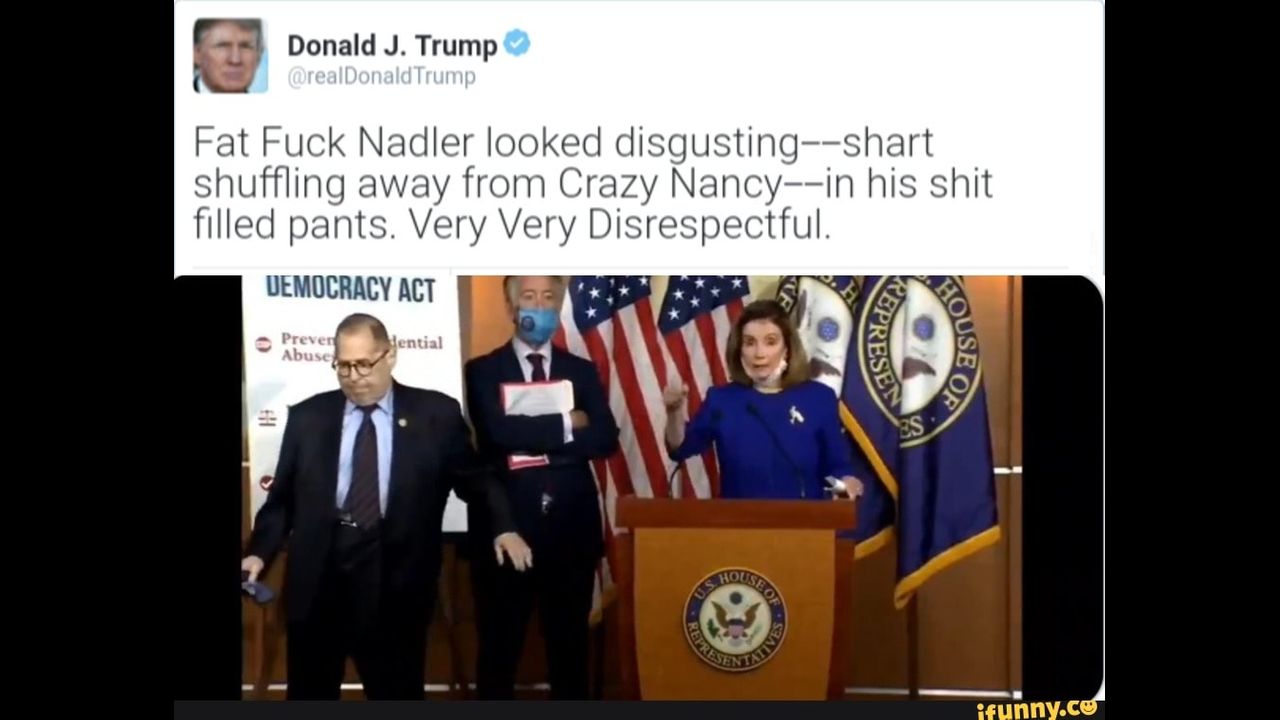Click the tweet text starting "Fat Fuck Nadler"
The image size is (1280, 720).
(x=592, y=184)
